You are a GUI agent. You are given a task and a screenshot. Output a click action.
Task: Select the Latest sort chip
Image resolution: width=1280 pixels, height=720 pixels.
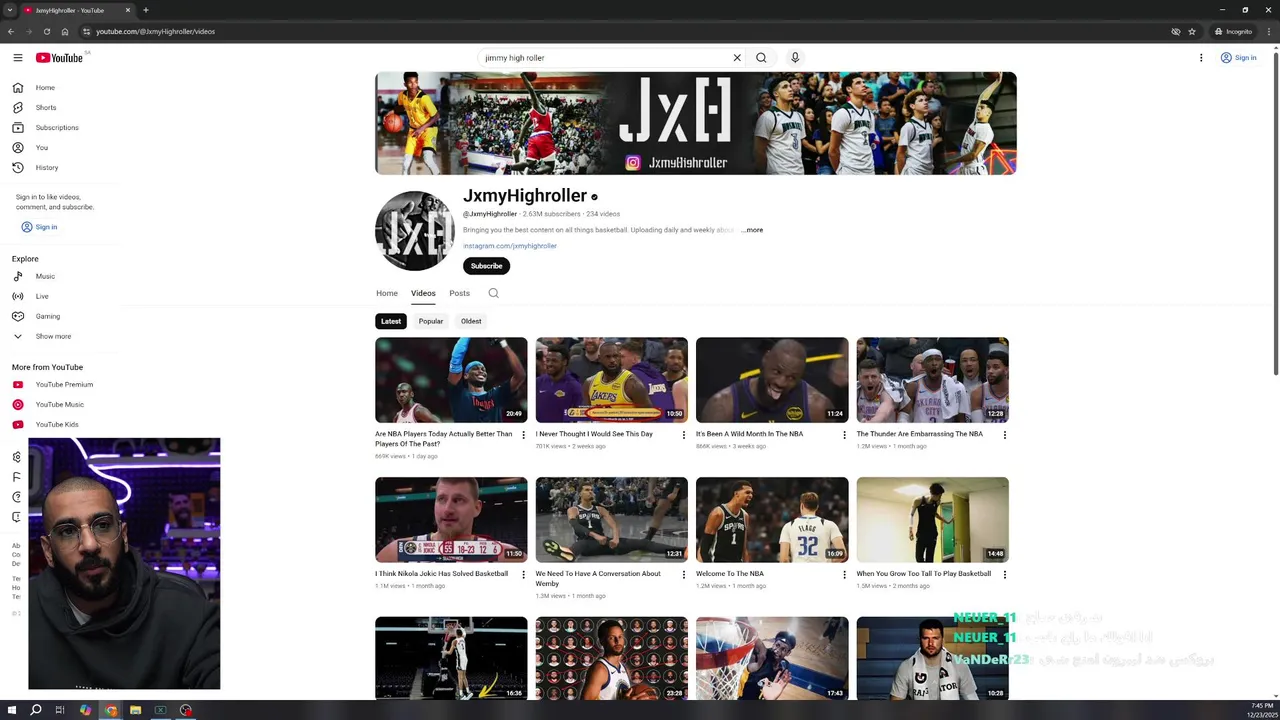click(391, 321)
